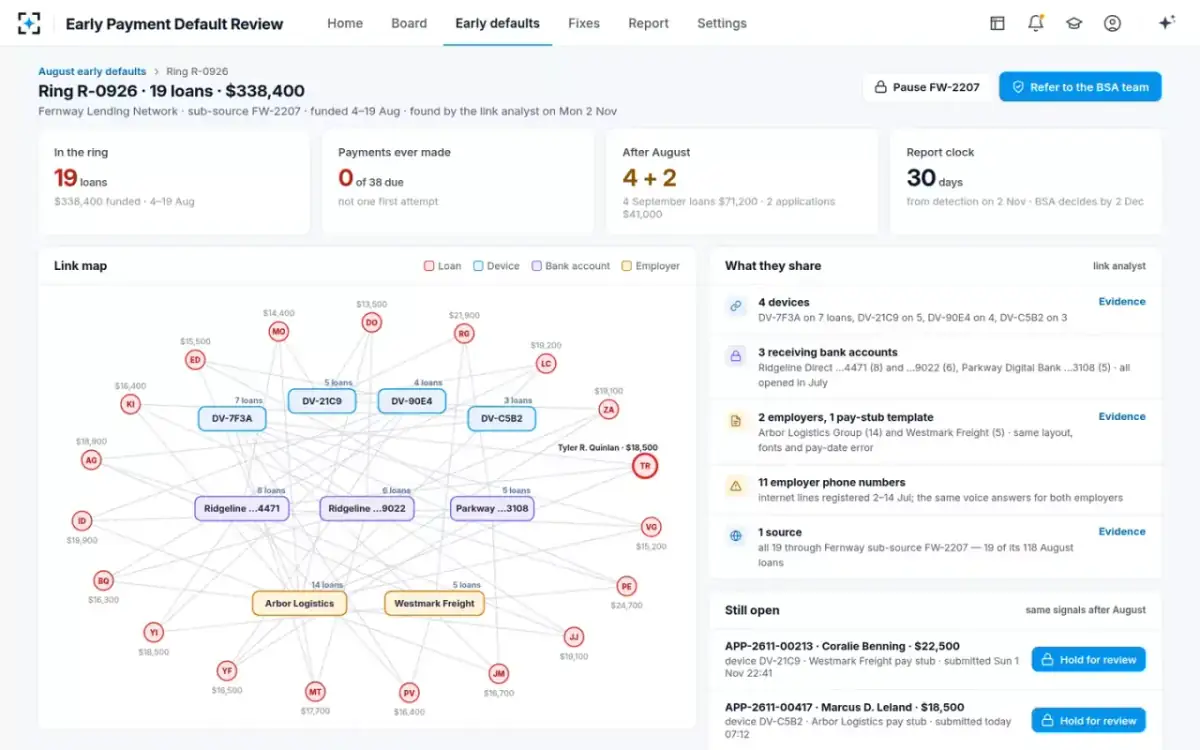
Task: Select the Parkway ...3108 bank node
Action: click(492, 508)
